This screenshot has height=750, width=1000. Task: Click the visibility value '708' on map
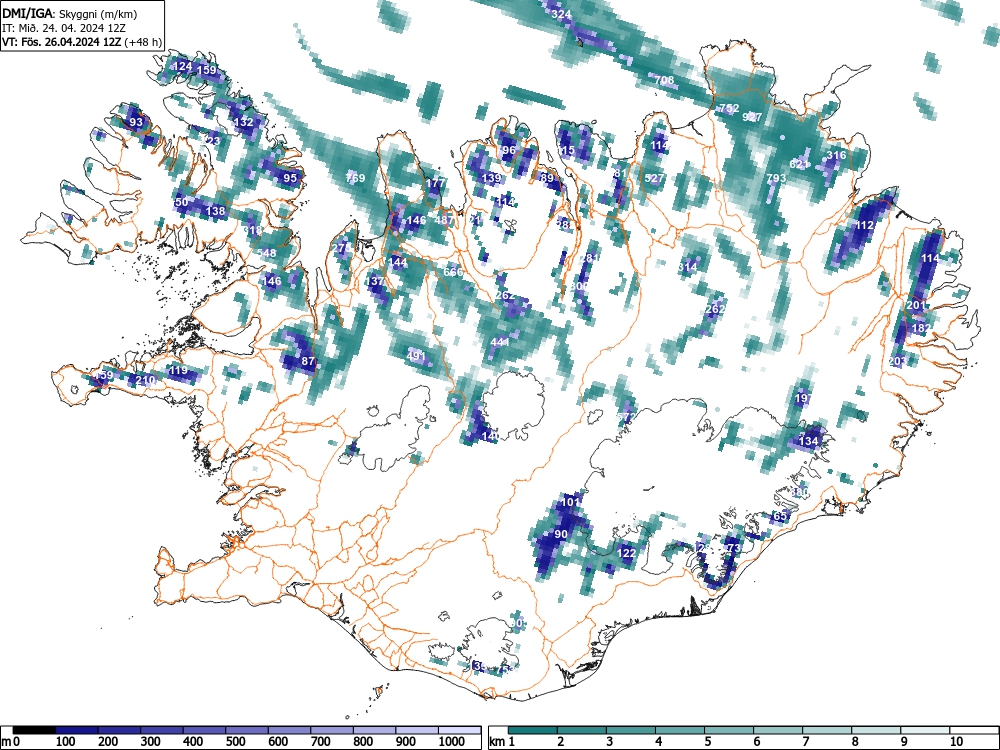[x=664, y=80]
